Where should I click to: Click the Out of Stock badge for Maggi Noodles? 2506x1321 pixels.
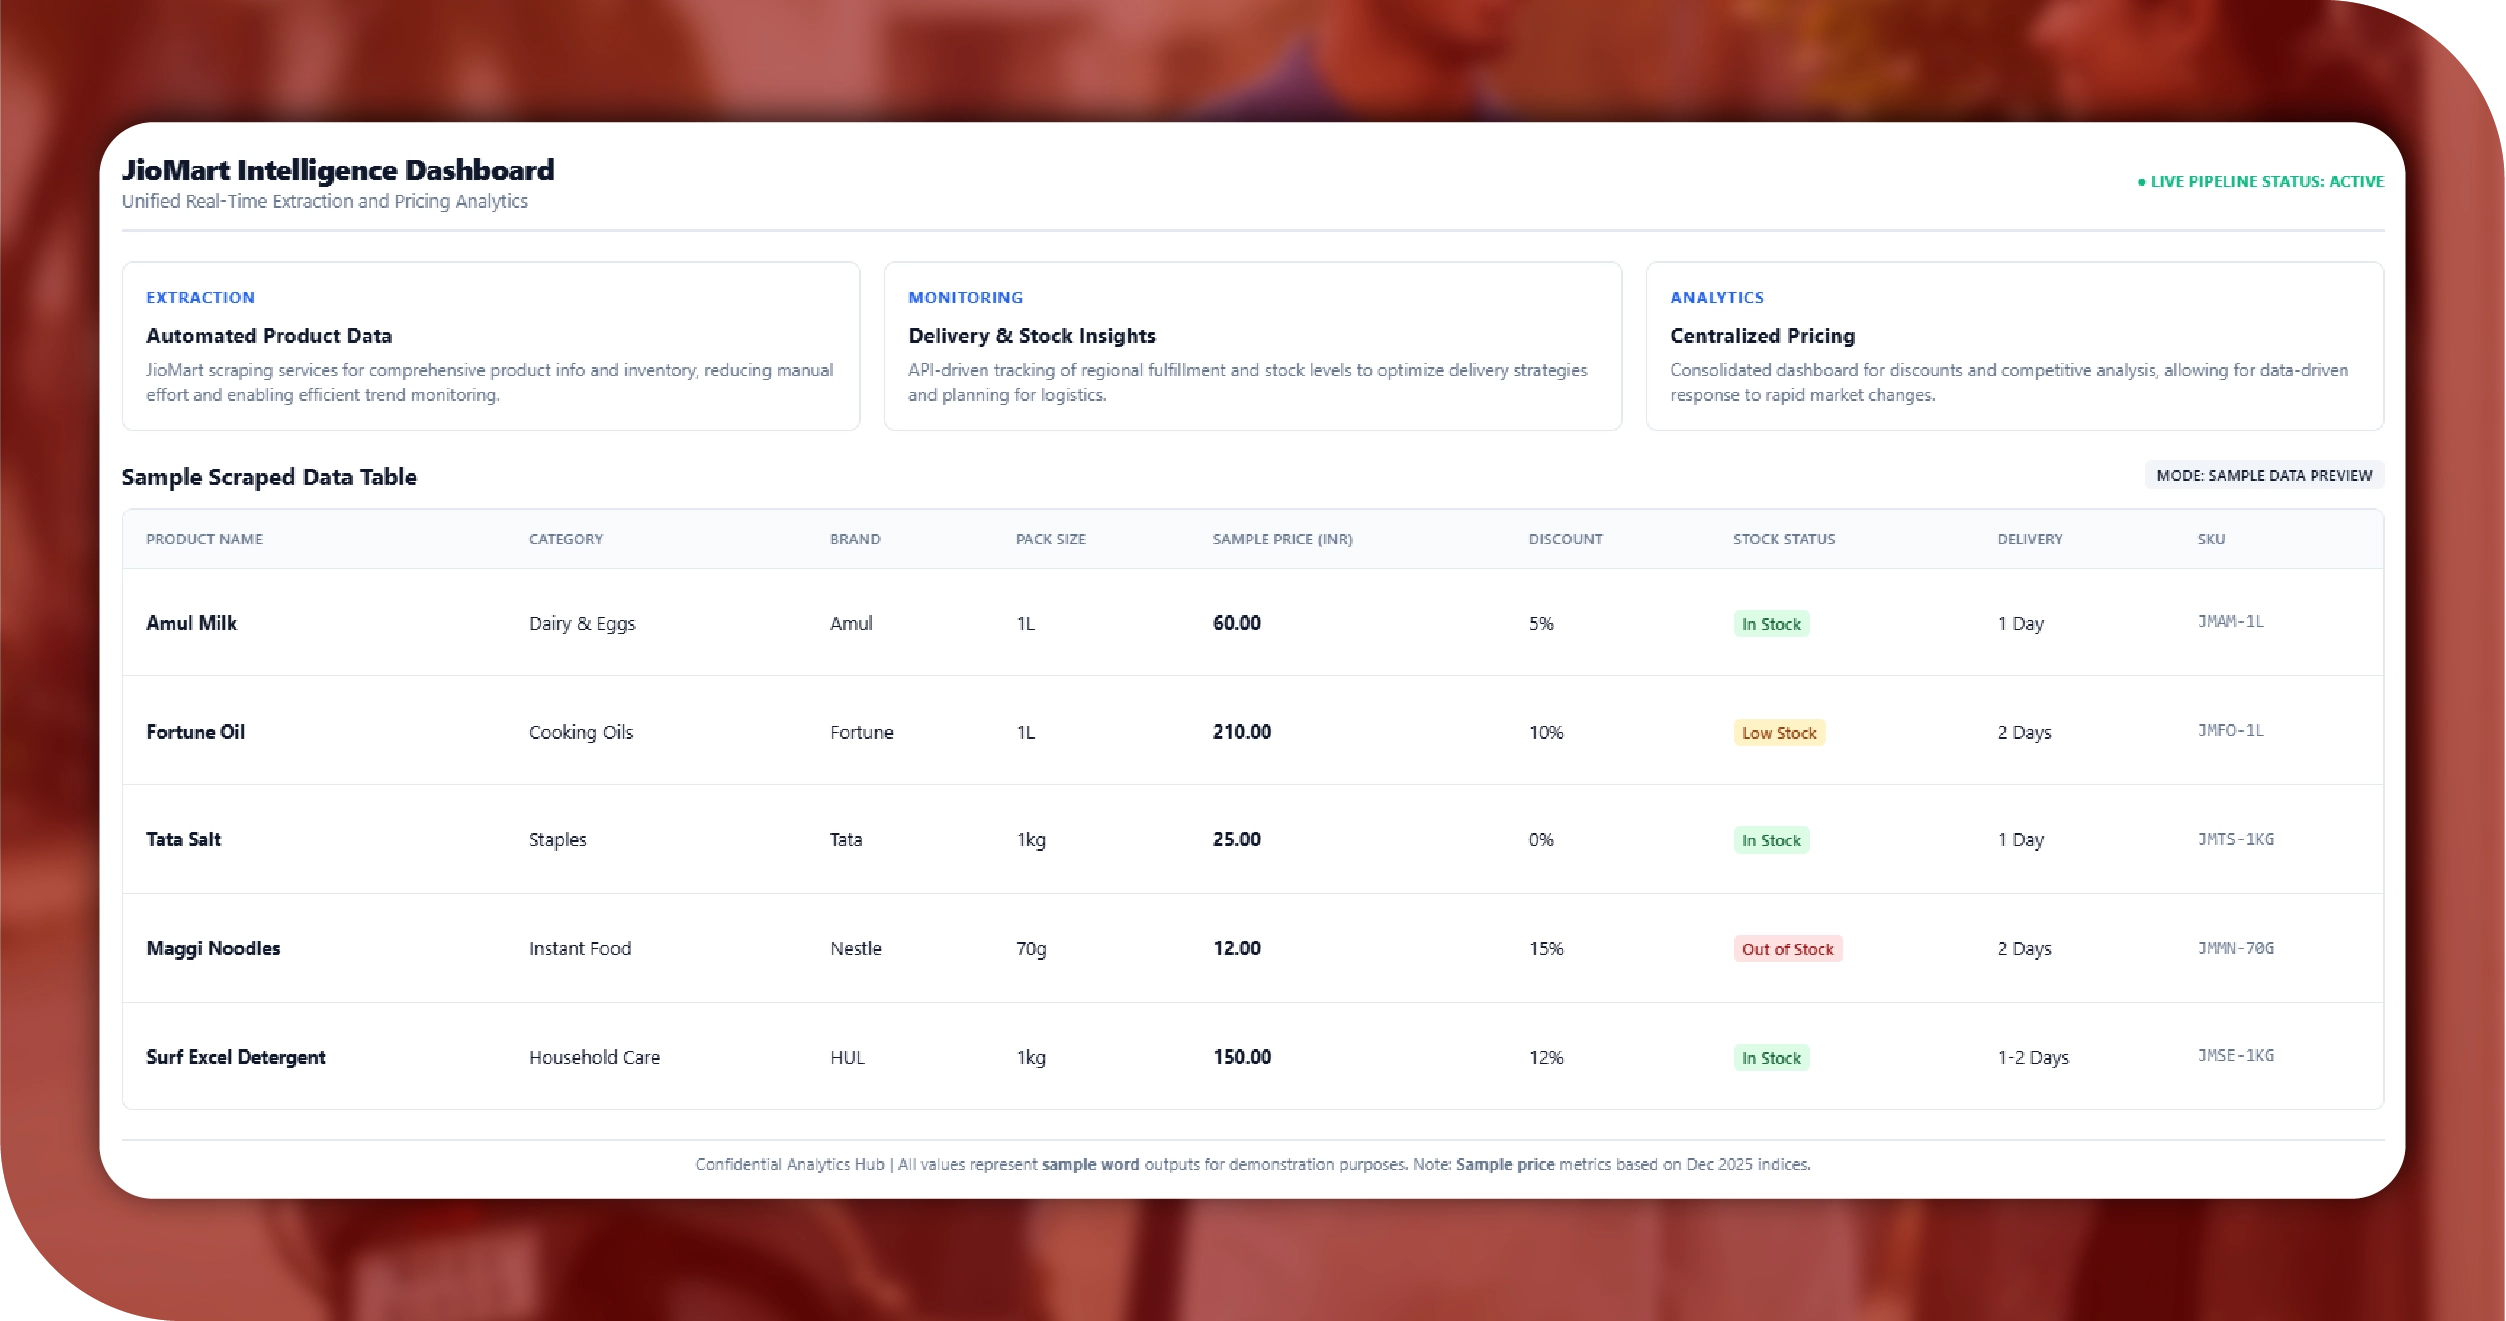click(x=1787, y=949)
